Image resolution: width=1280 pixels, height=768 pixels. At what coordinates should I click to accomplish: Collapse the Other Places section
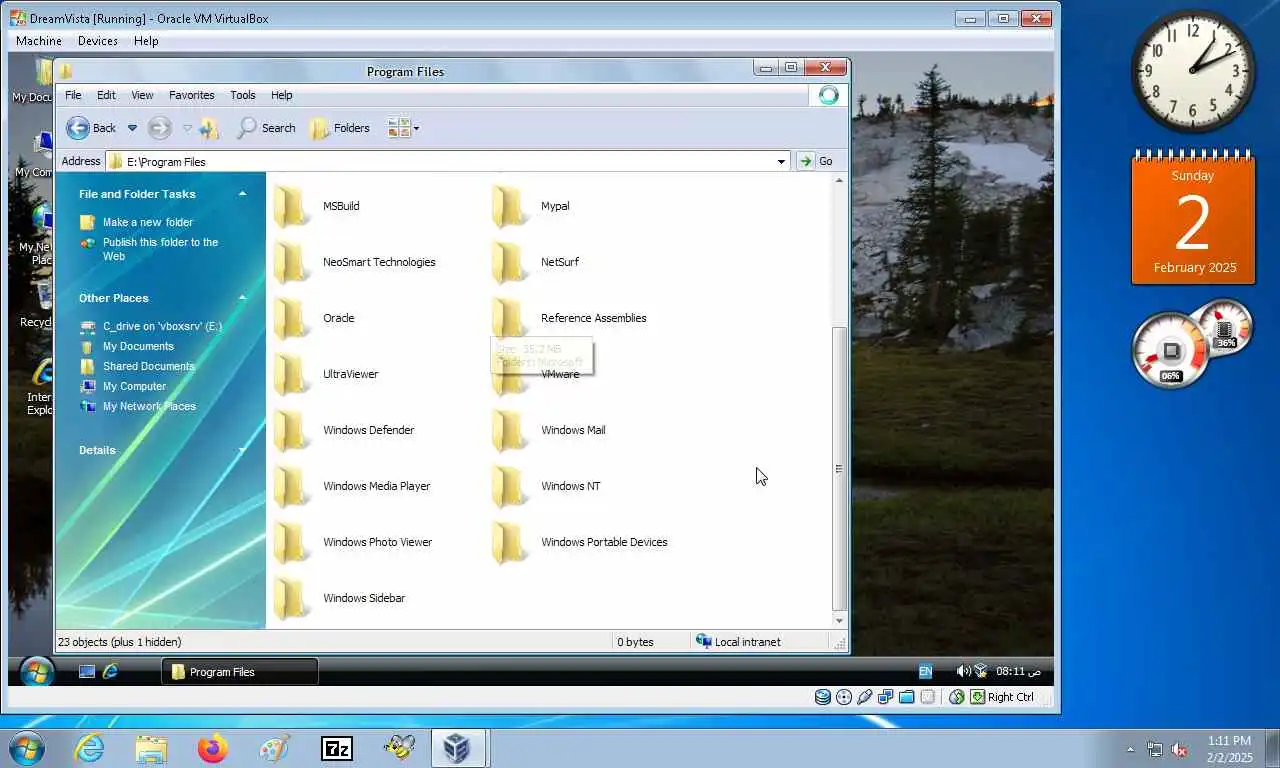click(242, 298)
